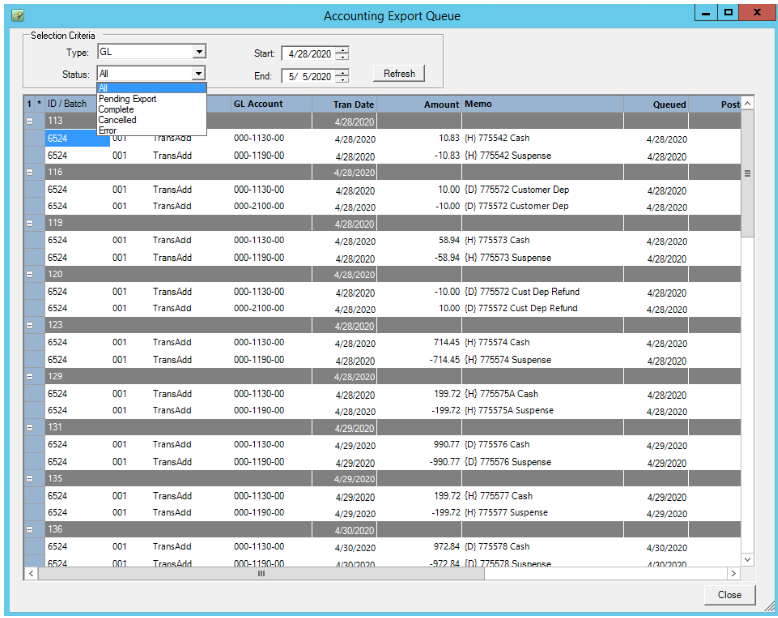
Task: Collapse batch group 113
Action: coord(29,121)
